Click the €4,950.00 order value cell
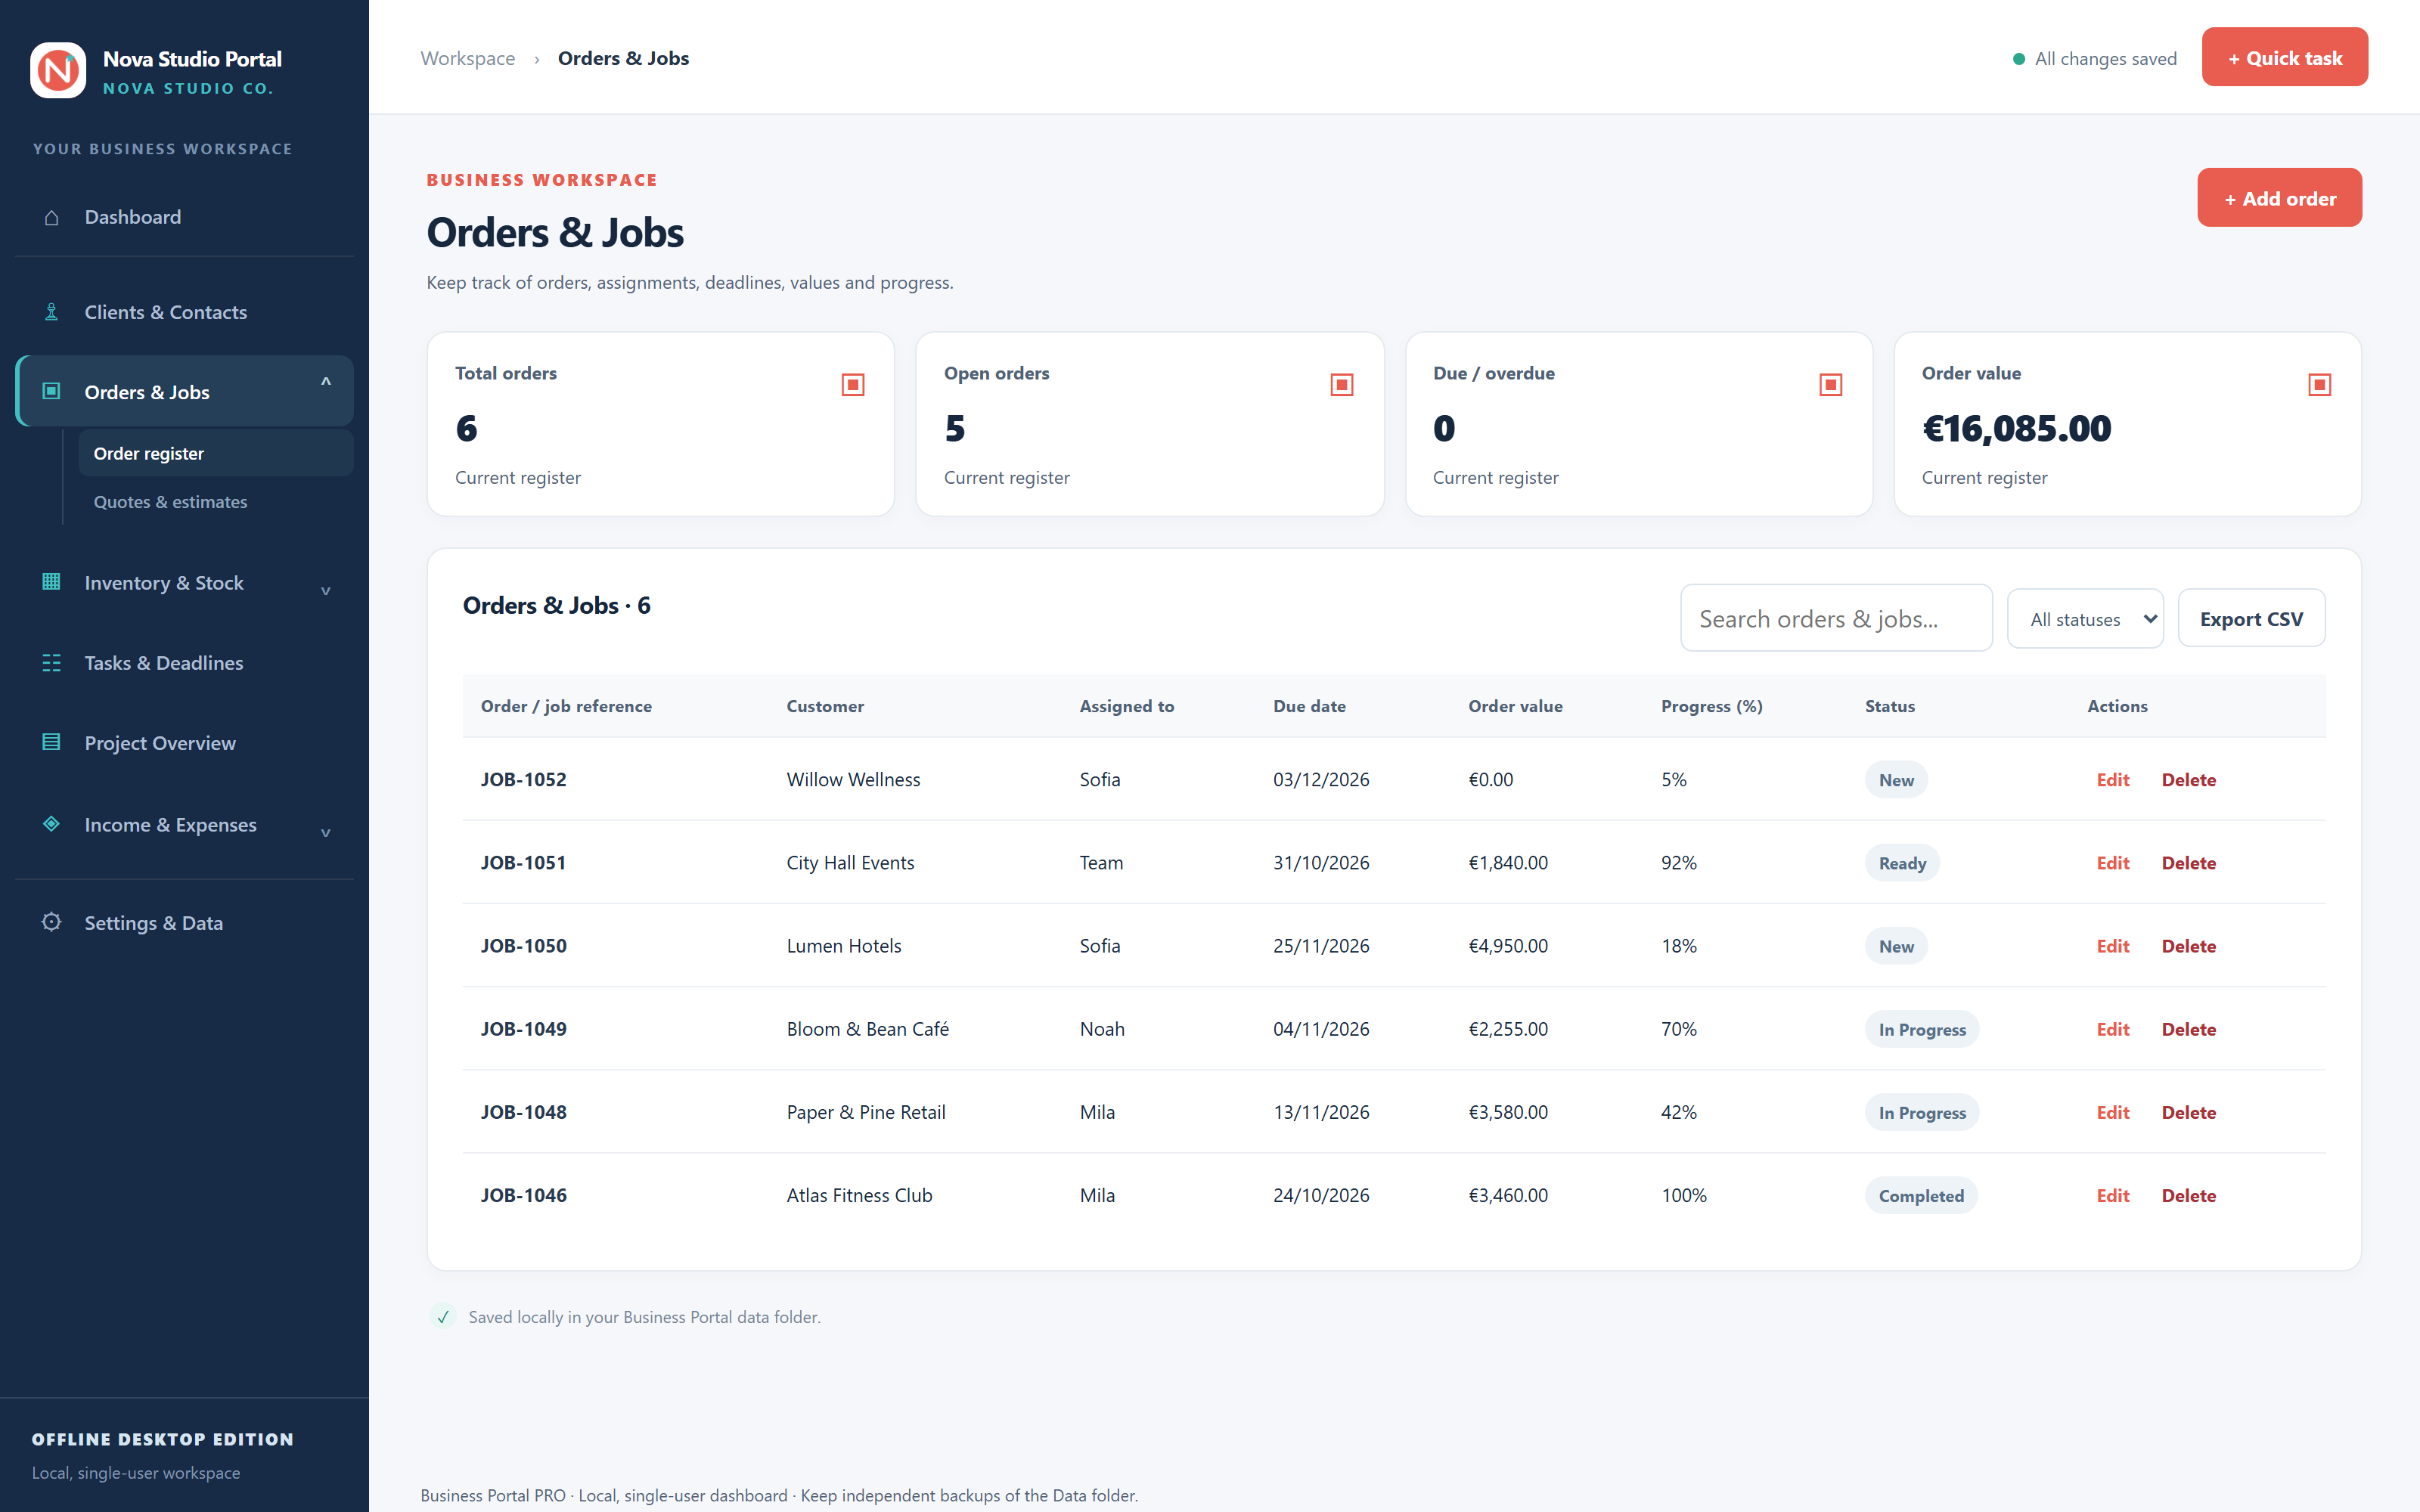Image resolution: width=2420 pixels, height=1512 pixels. [1507, 945]
